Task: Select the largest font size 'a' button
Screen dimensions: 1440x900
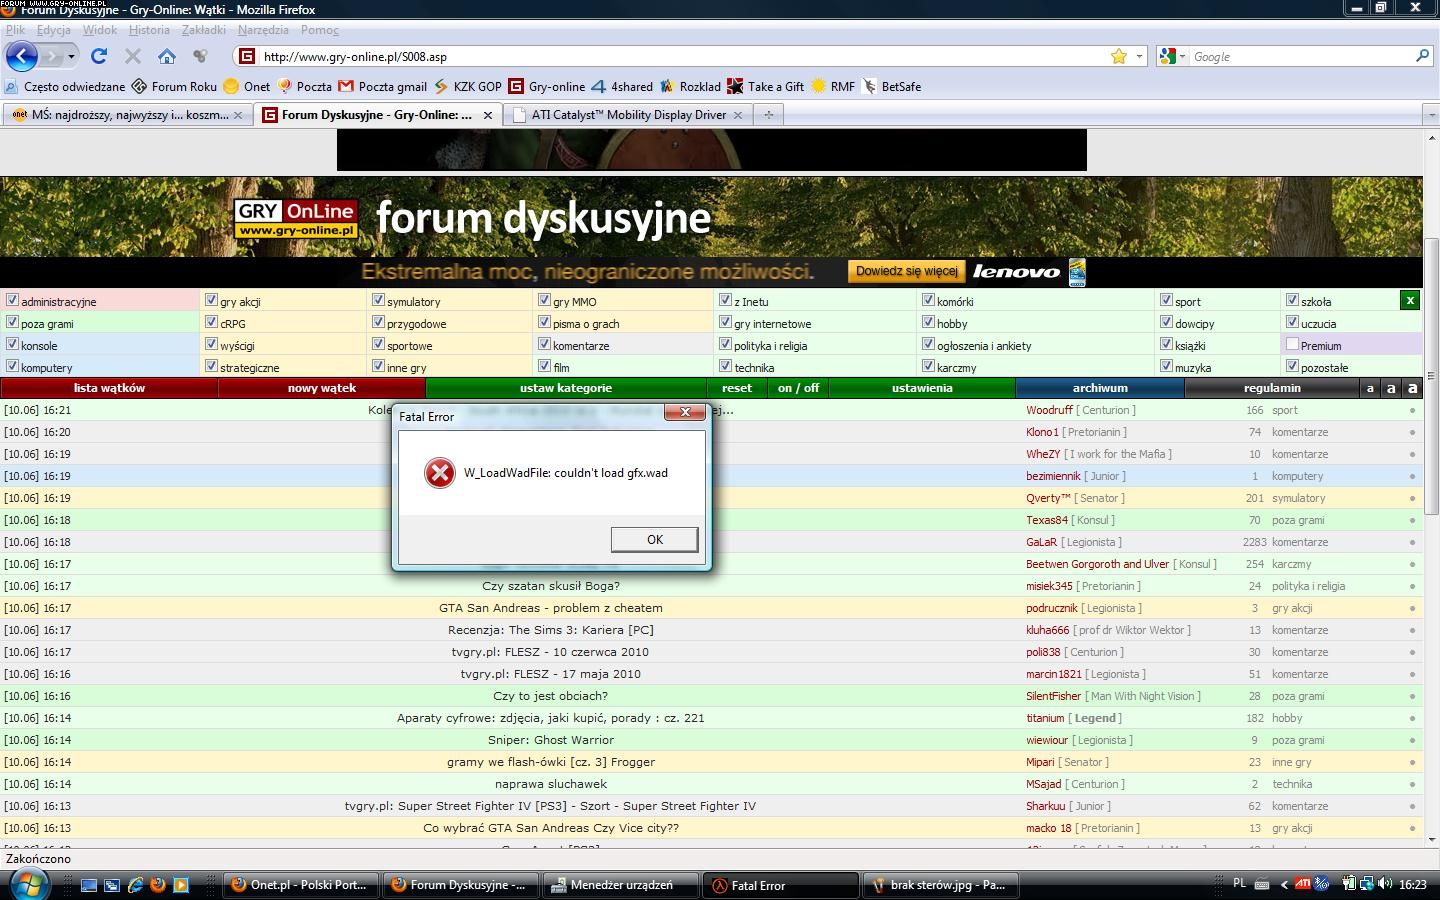Action: [x=1412, y=388]
